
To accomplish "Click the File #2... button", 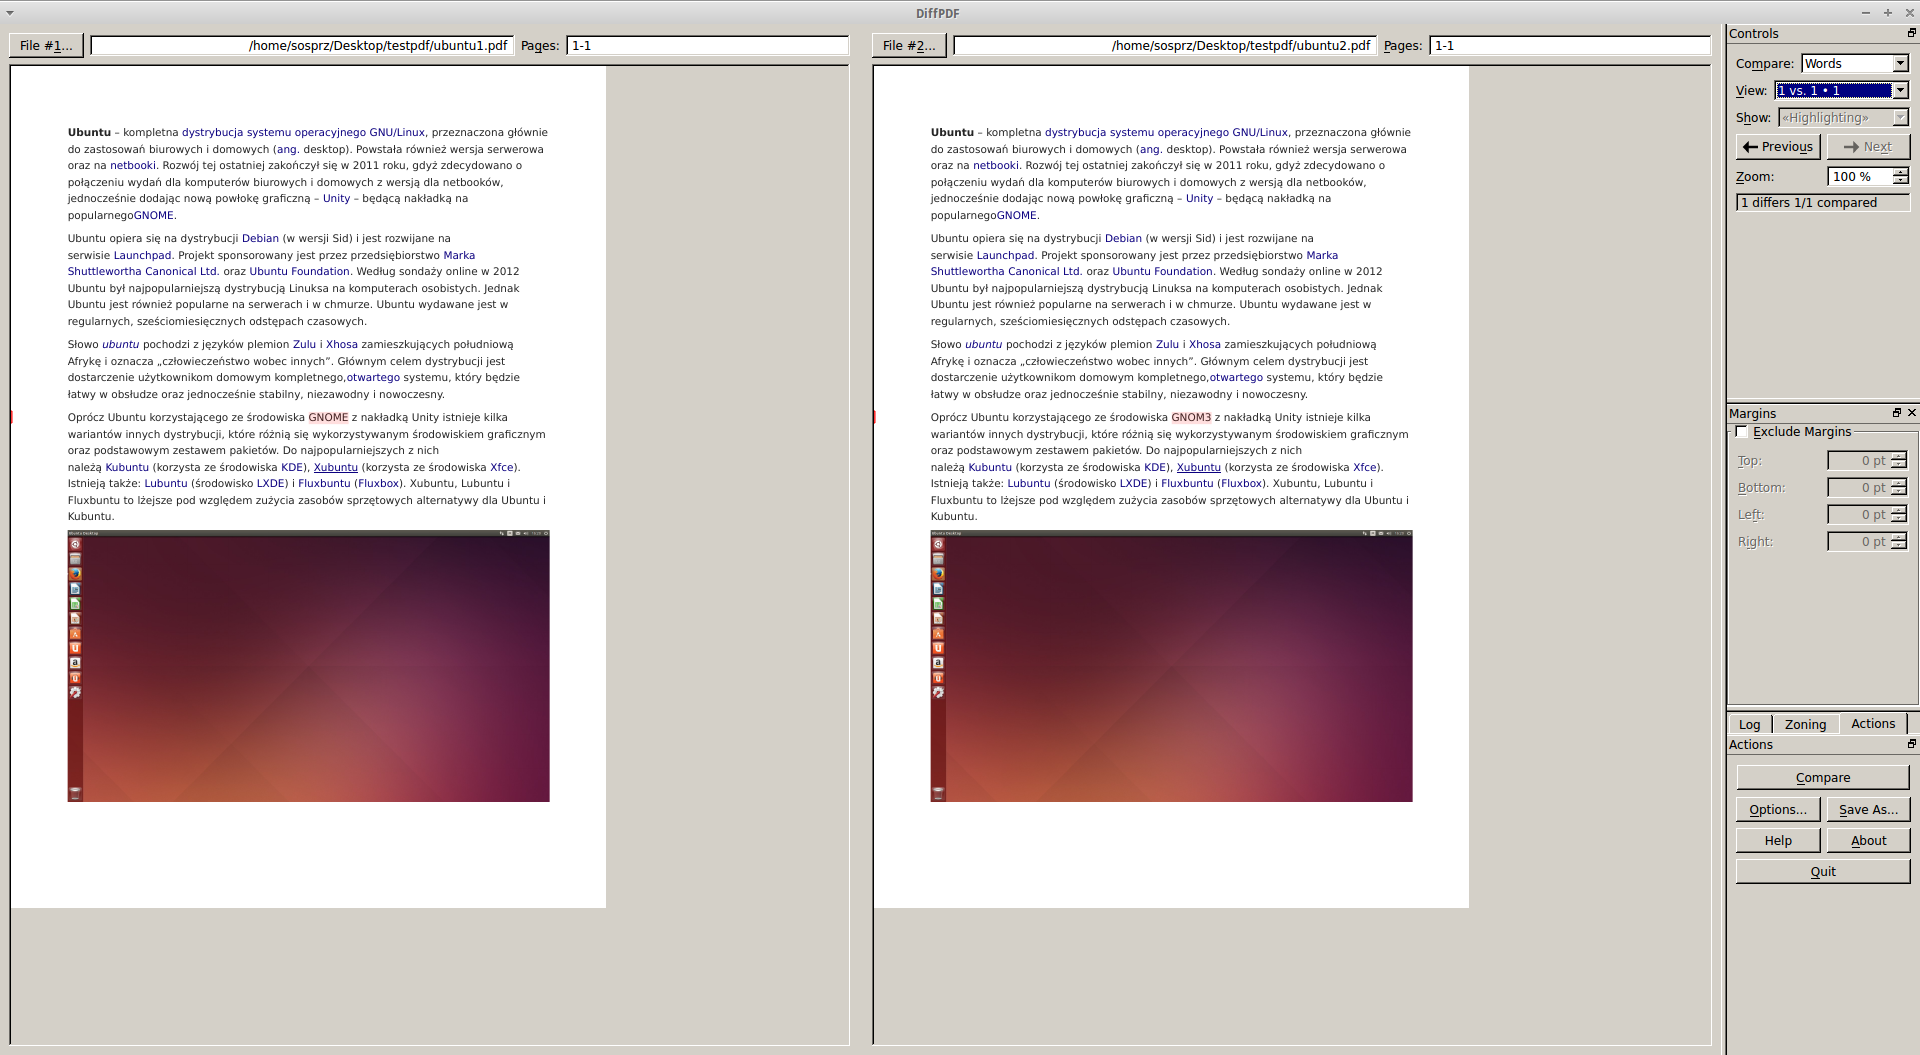I will (909, 46).
